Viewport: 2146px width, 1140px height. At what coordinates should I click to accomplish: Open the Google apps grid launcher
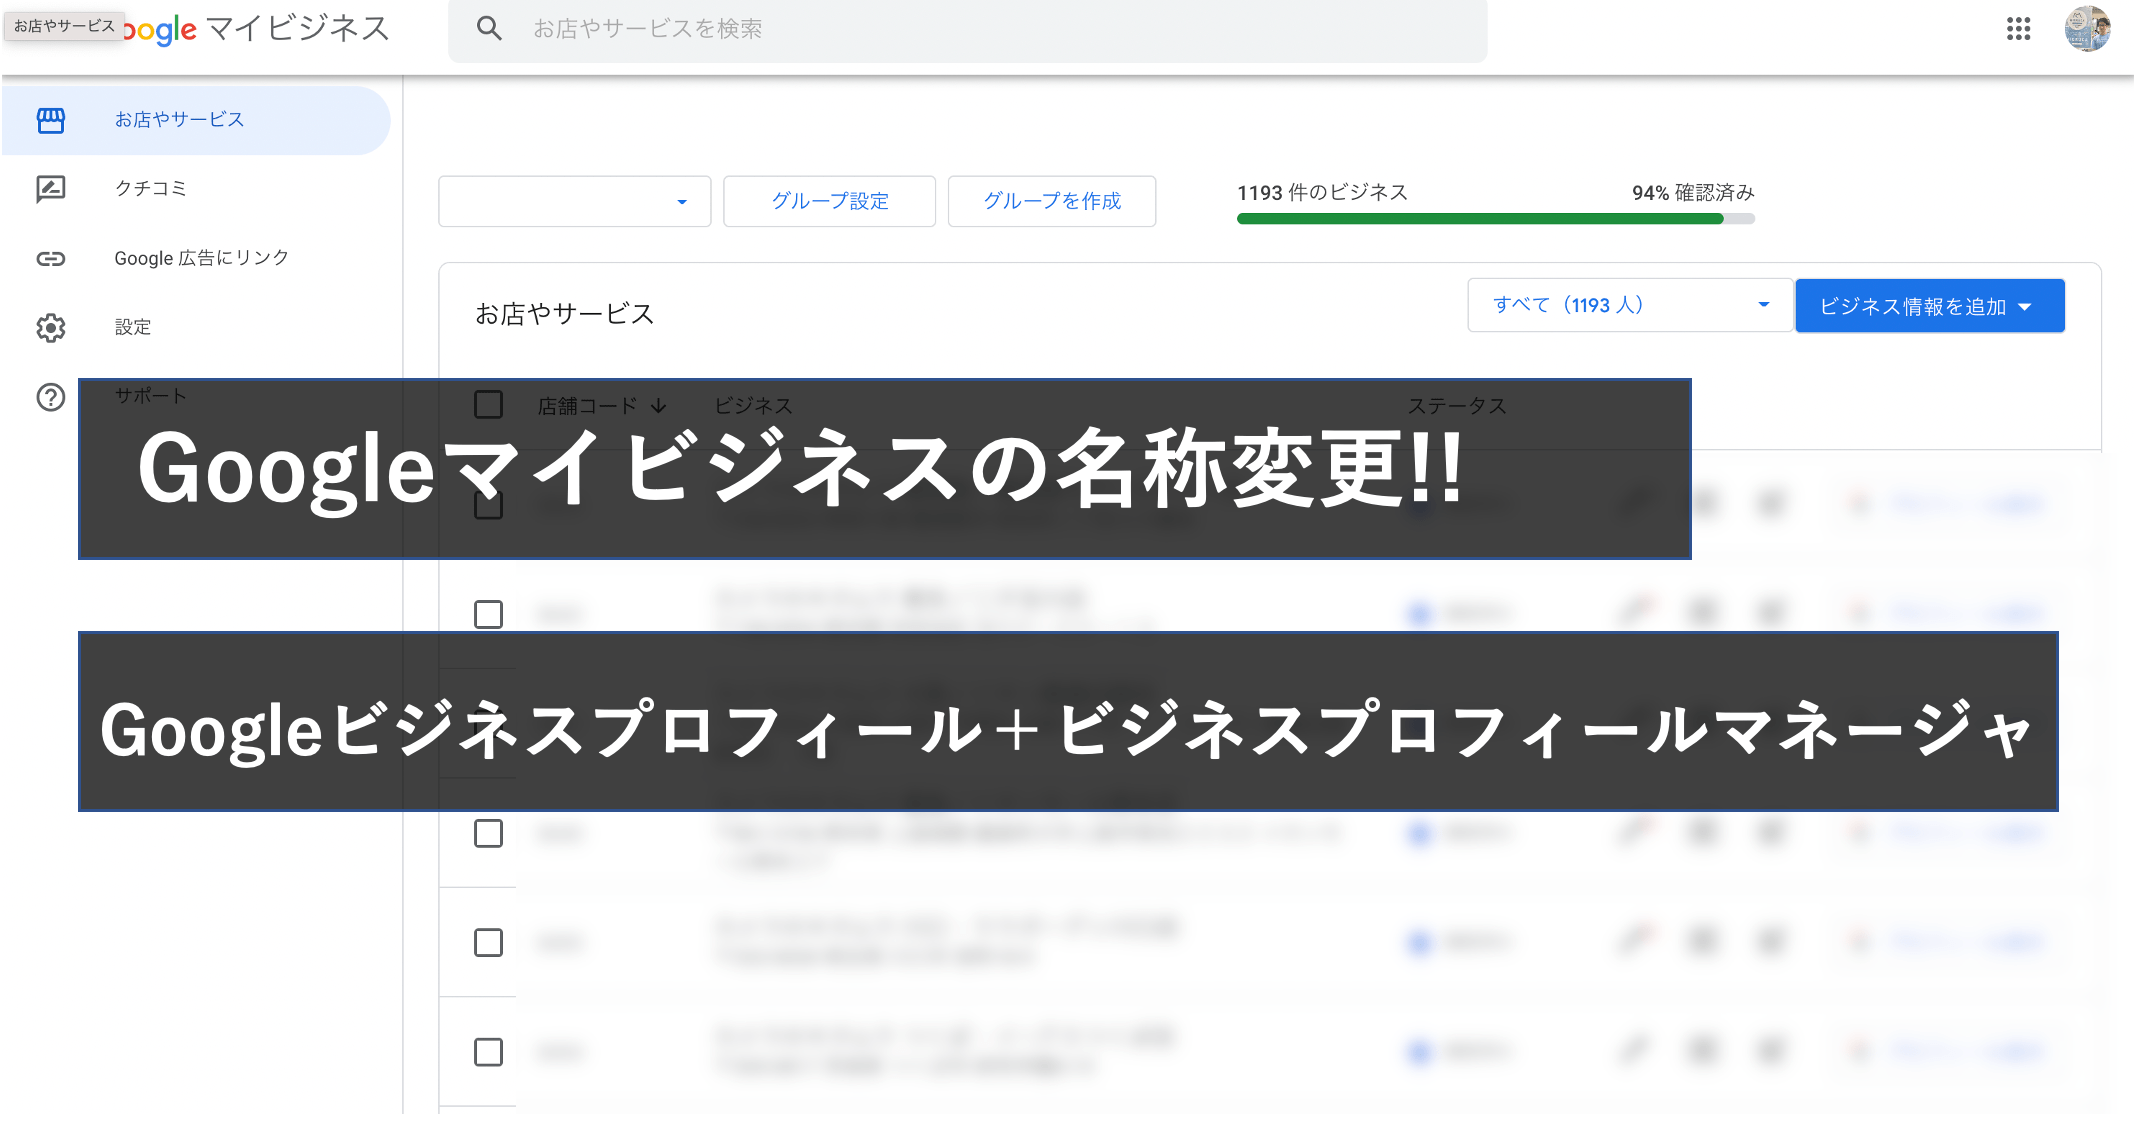coord(2019,29)
